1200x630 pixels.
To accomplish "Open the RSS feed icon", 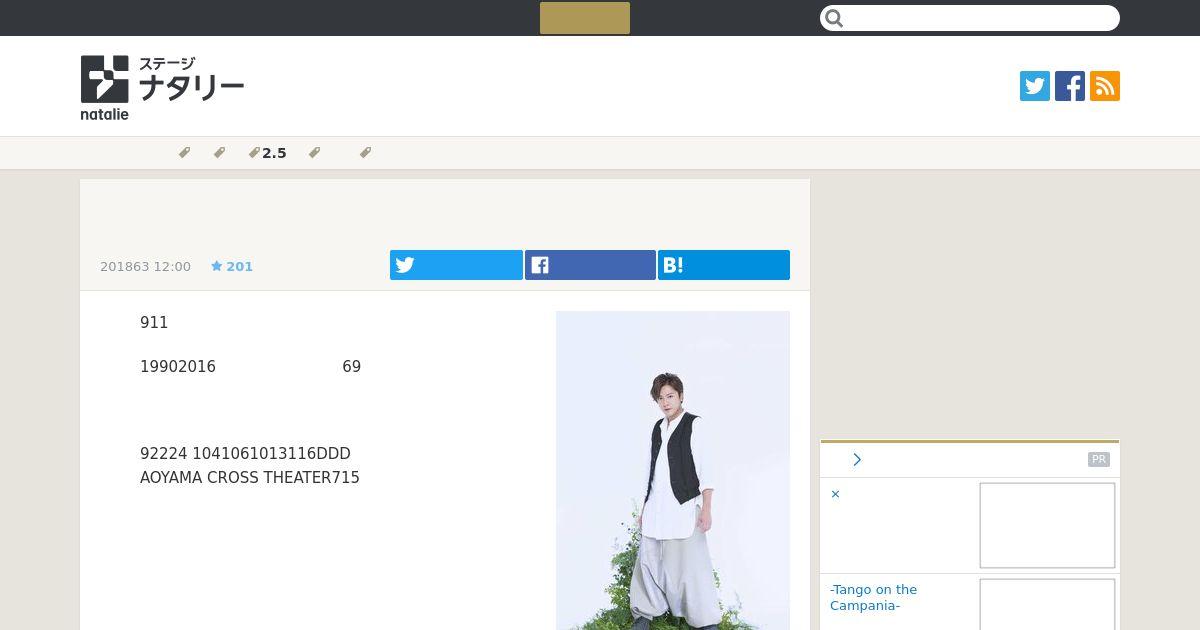I will pyautogui.click(x=1105, y=86).
